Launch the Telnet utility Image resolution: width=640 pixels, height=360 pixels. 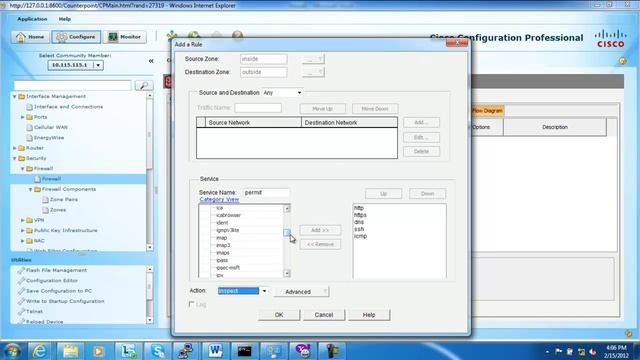coord(34,311)
